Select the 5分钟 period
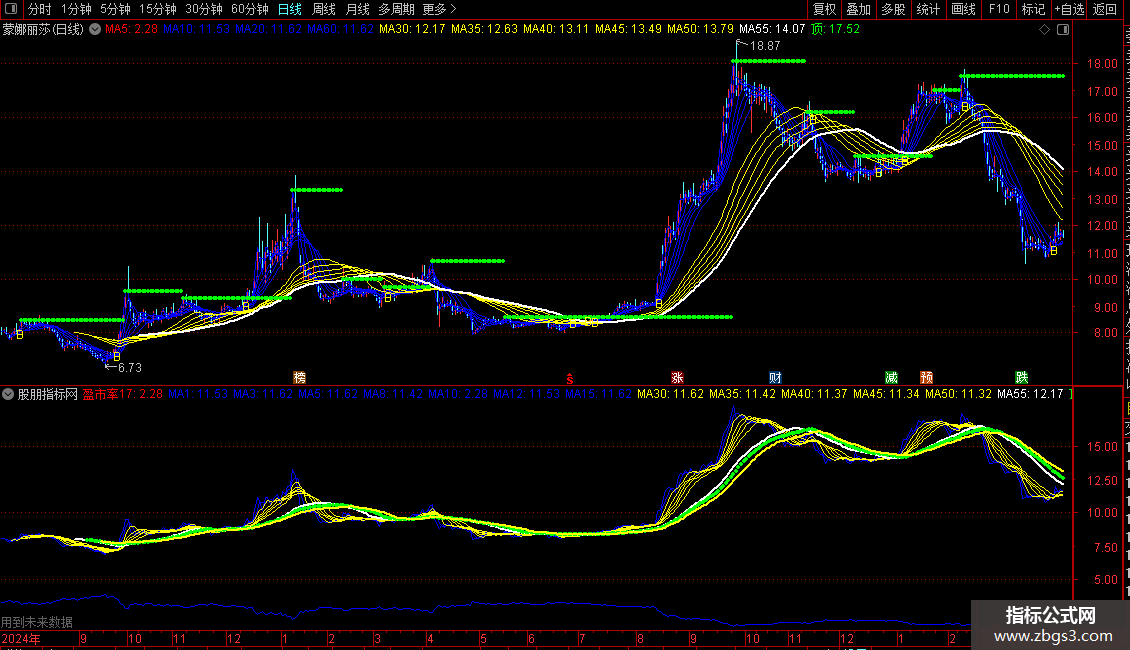 (x=115, y=9)
